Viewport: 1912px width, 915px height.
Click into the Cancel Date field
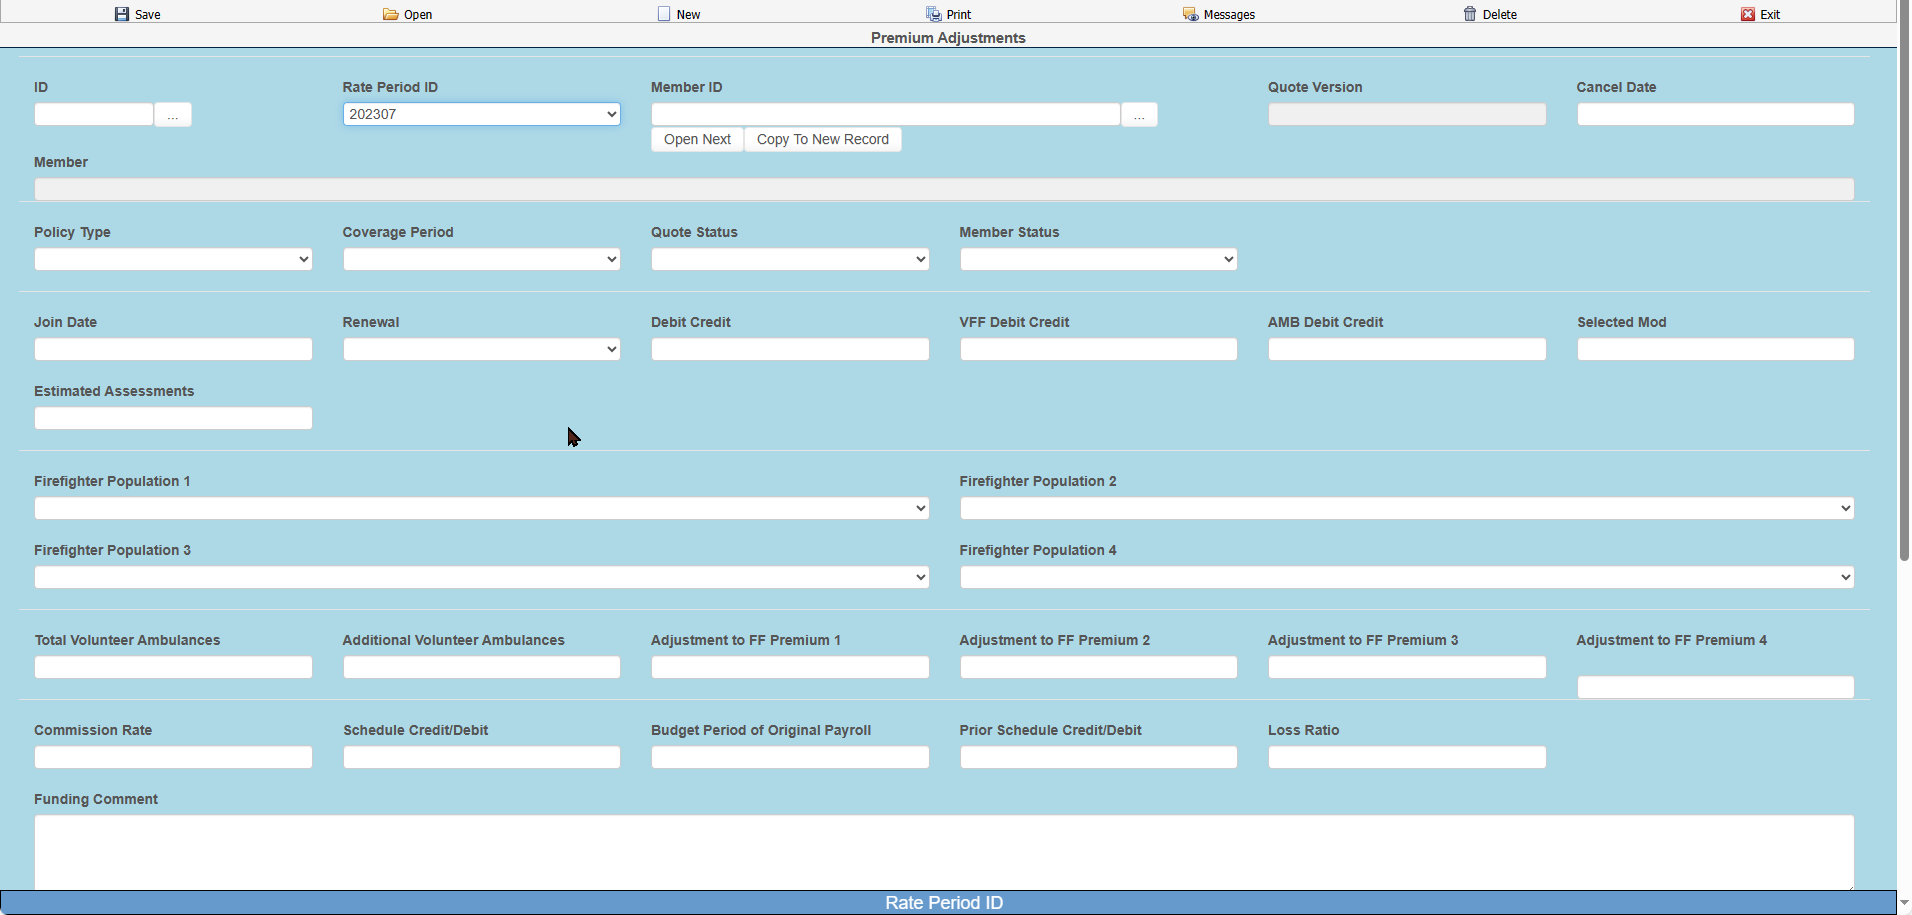1715,114
